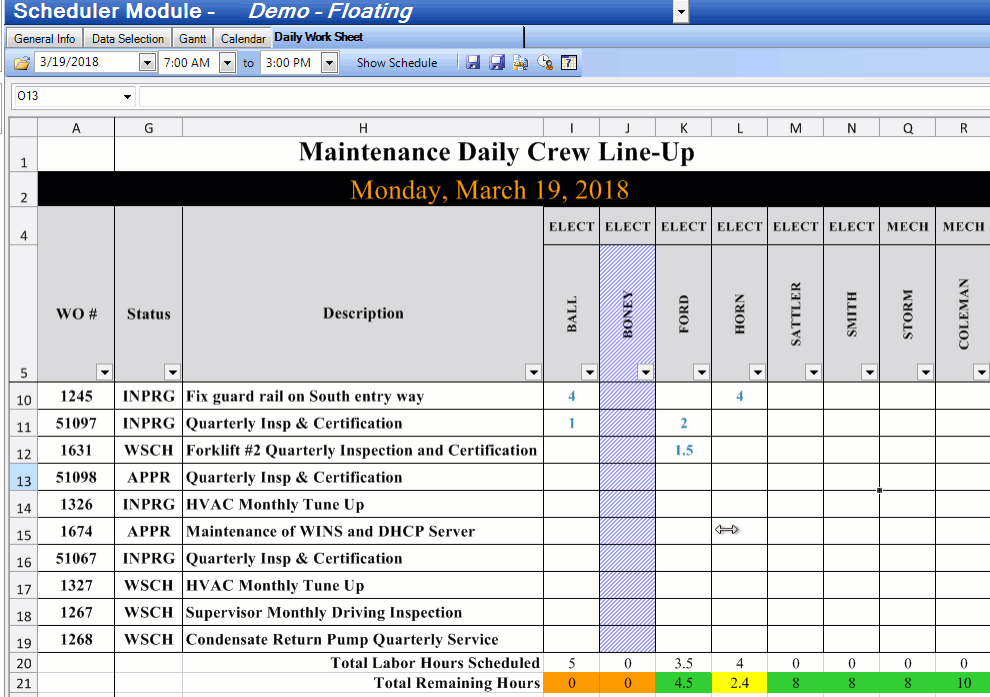Click the yellow 2.4 remaining hours cell
The width and height of the screenshot is (990, 697).
point(739,682)
